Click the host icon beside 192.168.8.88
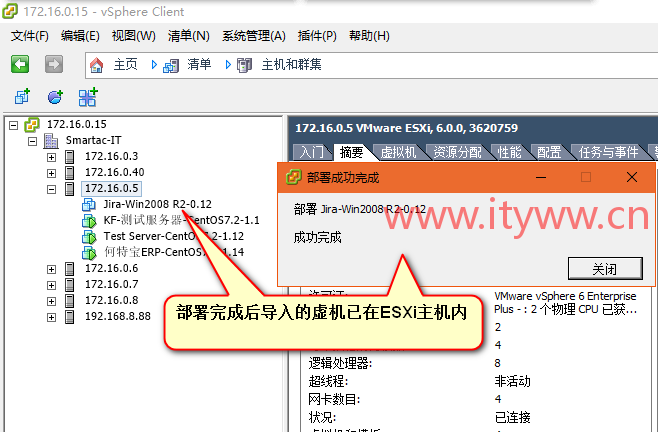Viewport: 658px width, 432px height. [70, 317]
